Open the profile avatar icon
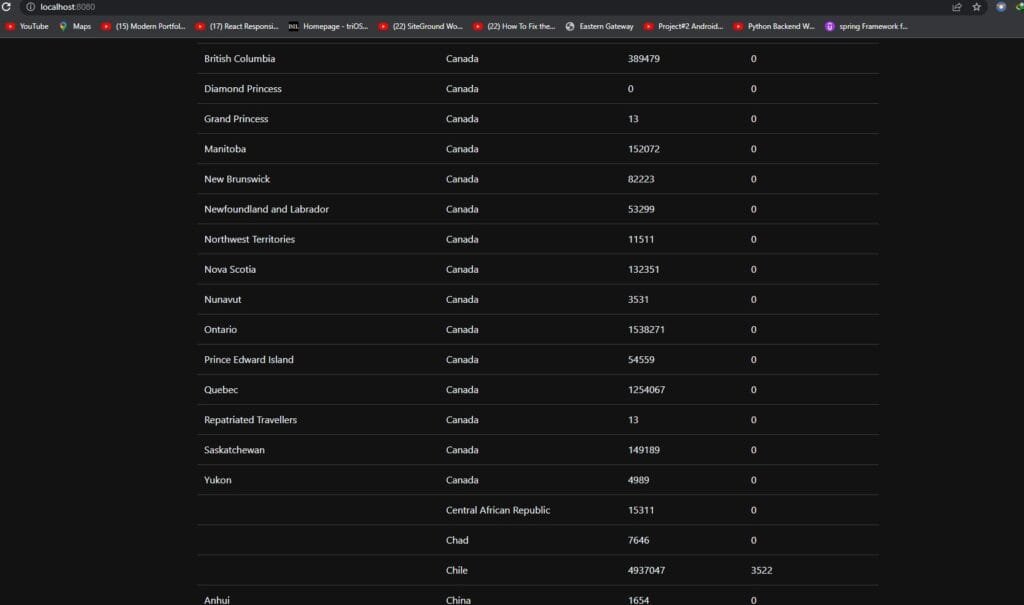Viewport: 1024px width, 605px height. click(x=1001, y=7)
